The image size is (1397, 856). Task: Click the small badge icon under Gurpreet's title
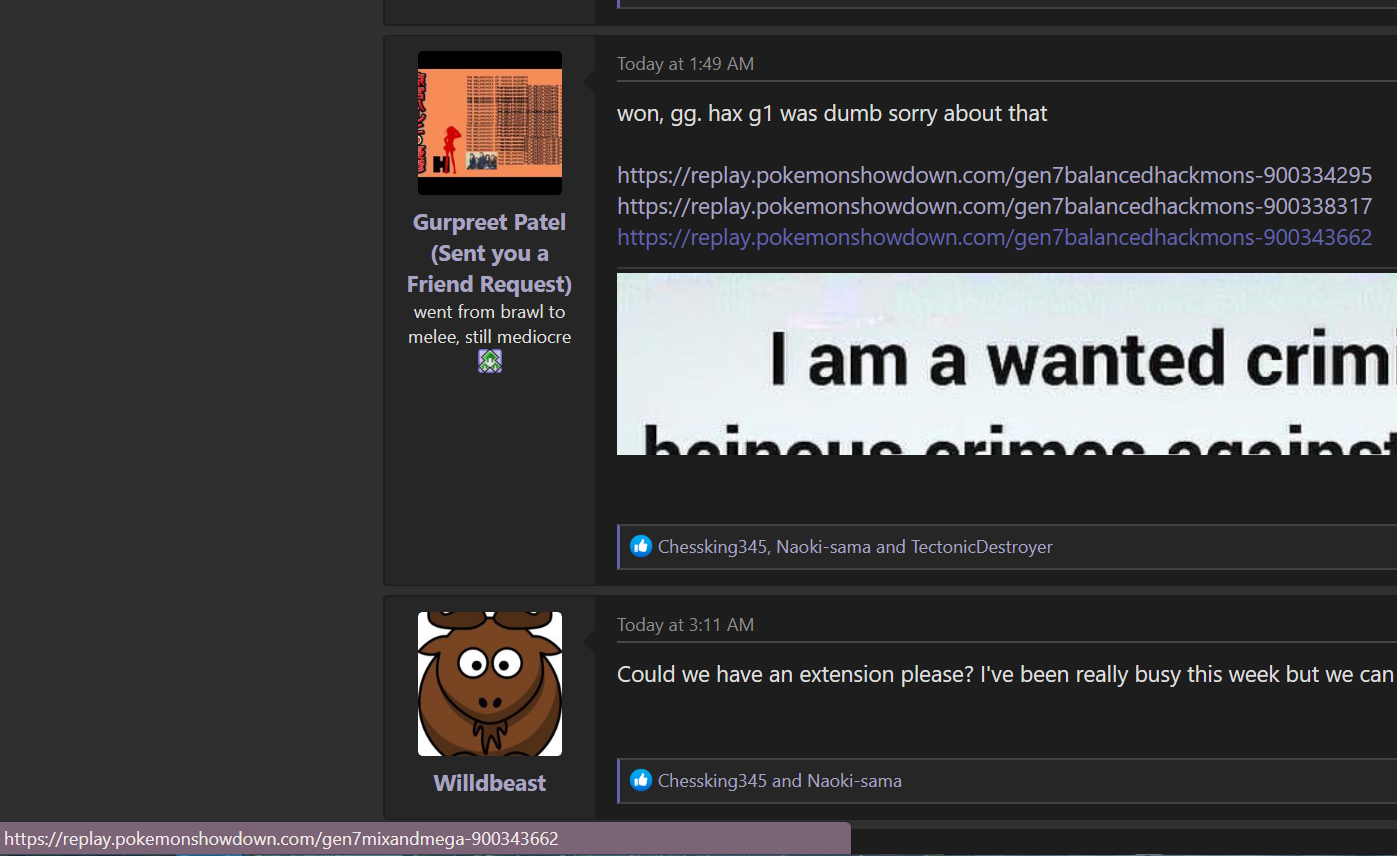coord(490,361)
